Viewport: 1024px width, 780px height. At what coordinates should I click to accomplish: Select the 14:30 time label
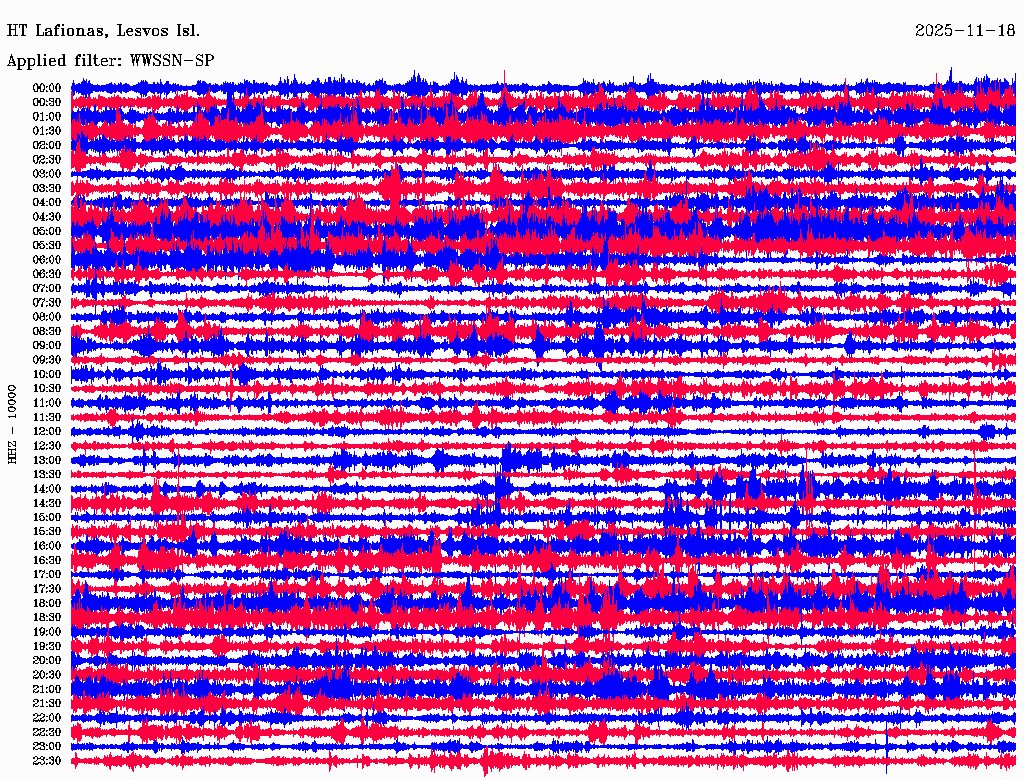click(46, 503)
